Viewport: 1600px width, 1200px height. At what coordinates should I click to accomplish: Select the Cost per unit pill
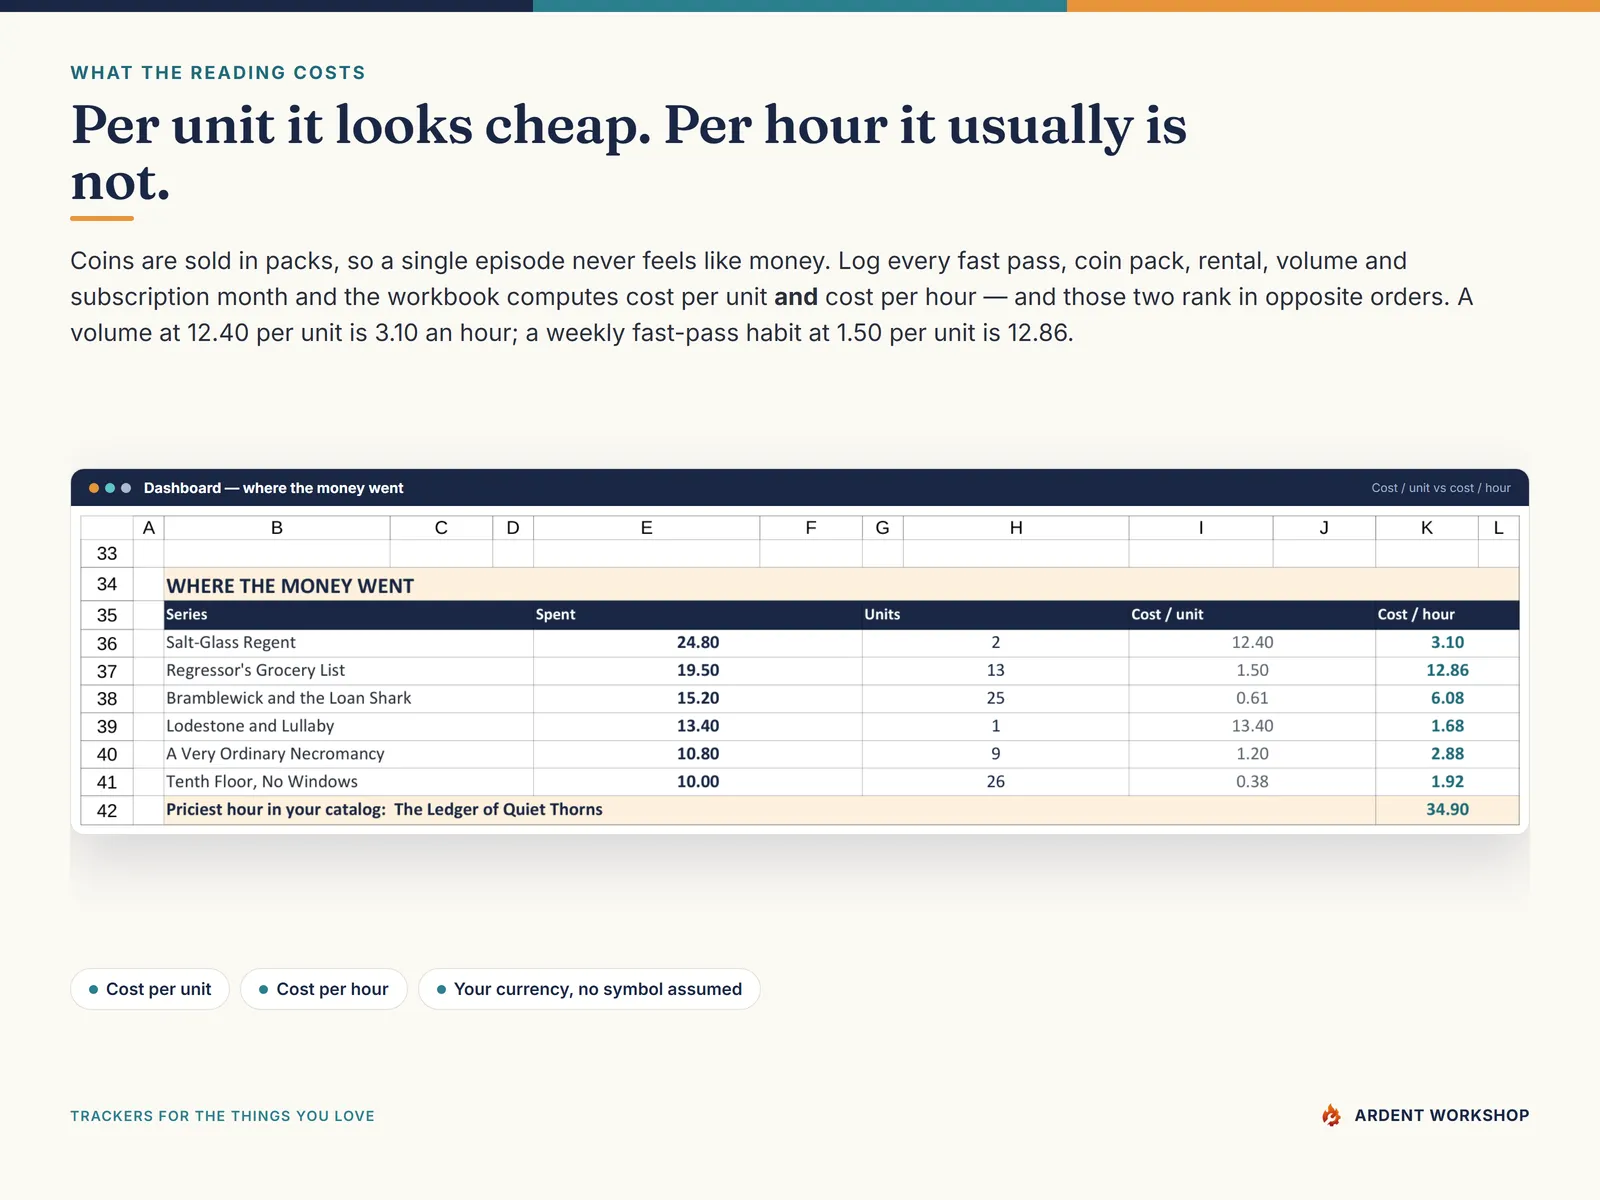click(150, 989)
